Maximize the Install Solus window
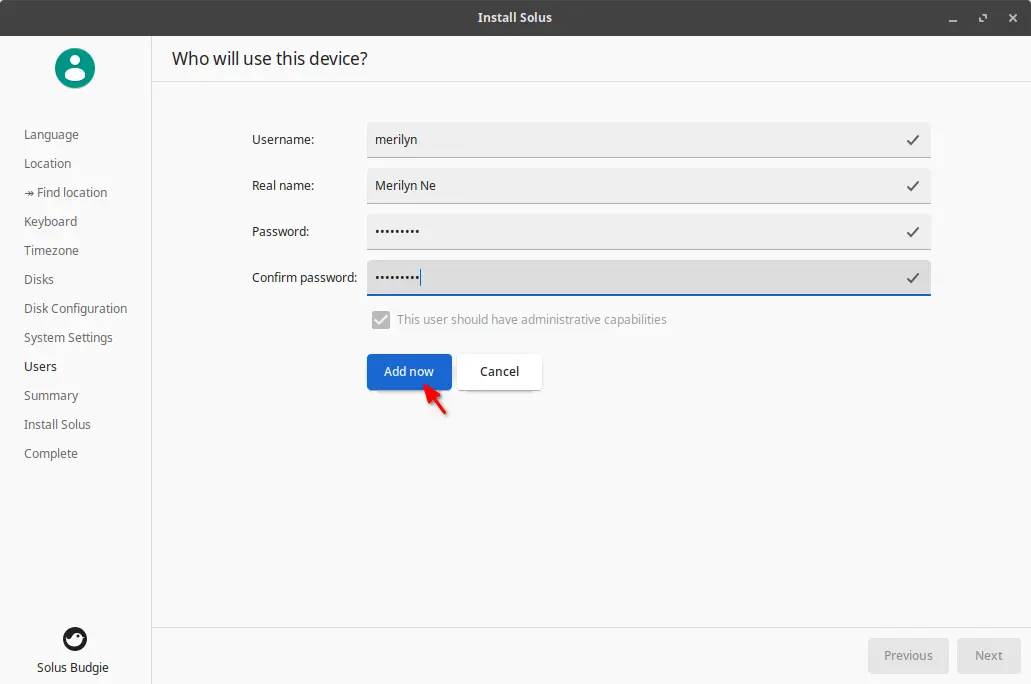 coord(983,18)
